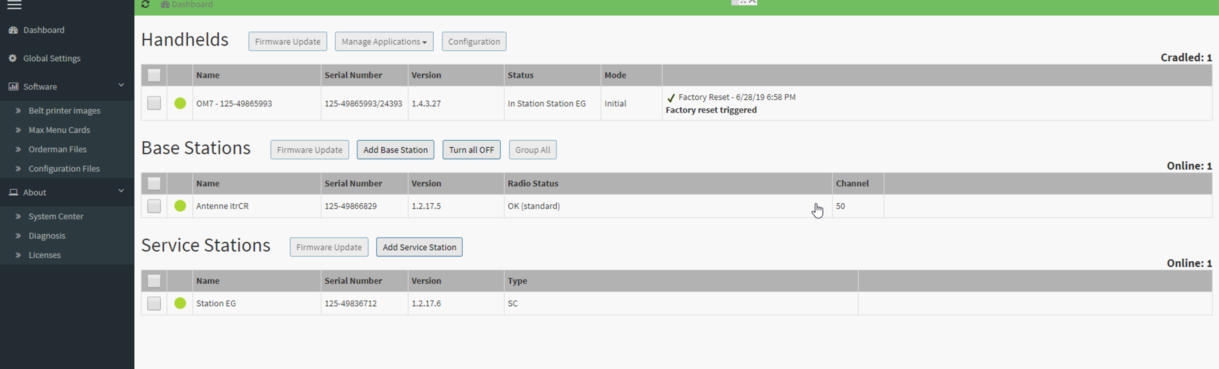
Task: Click chevron icon beside Belt printer images
Action: coord(18,111)
